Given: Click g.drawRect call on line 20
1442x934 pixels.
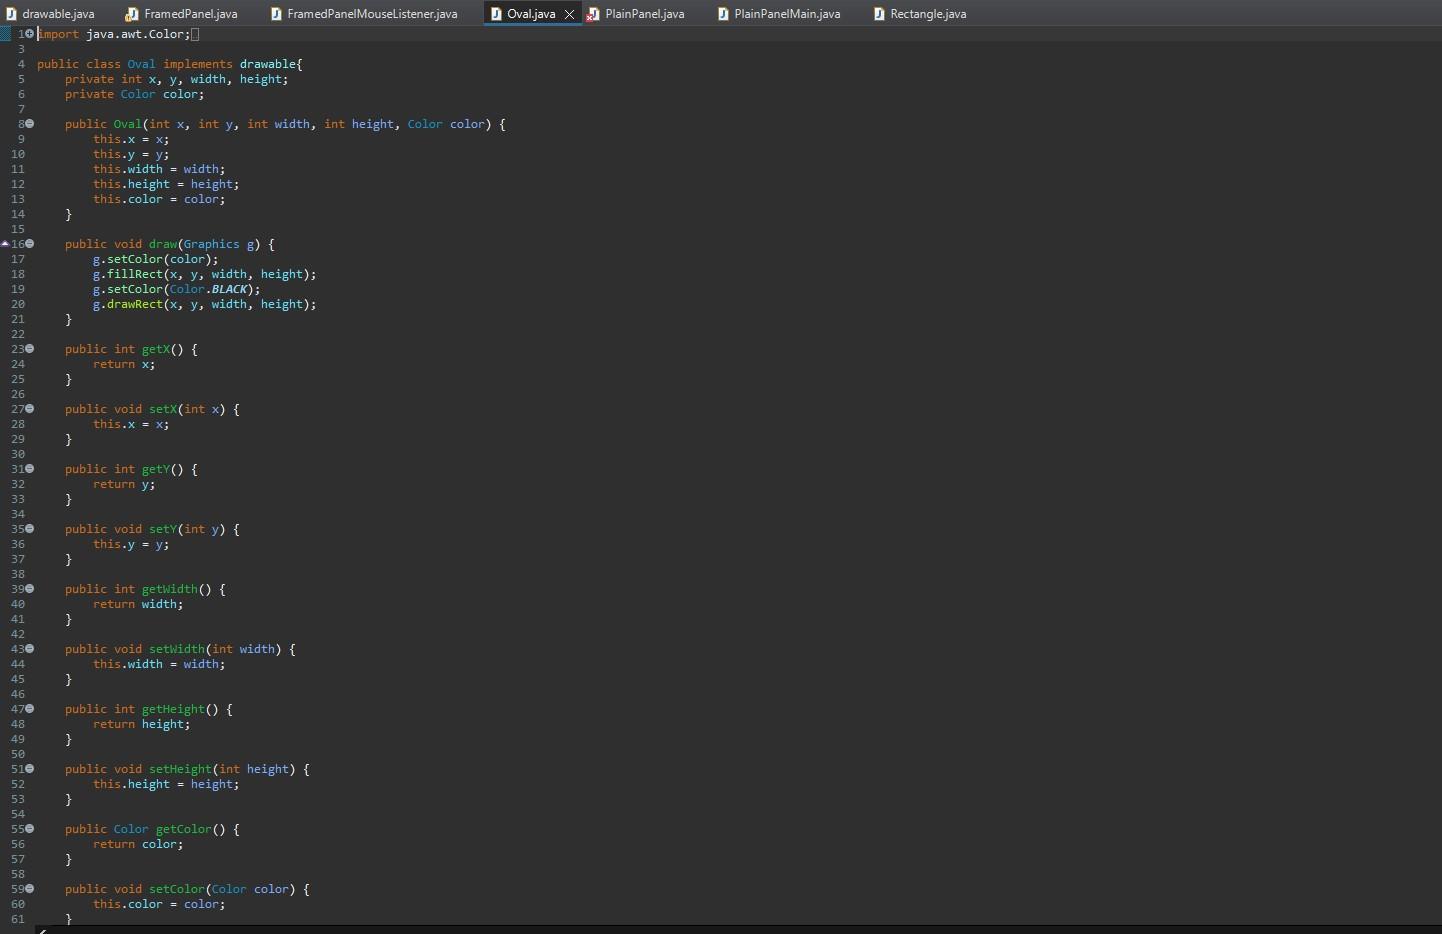Looking at the screenshot, I should [x=204, y=304].
